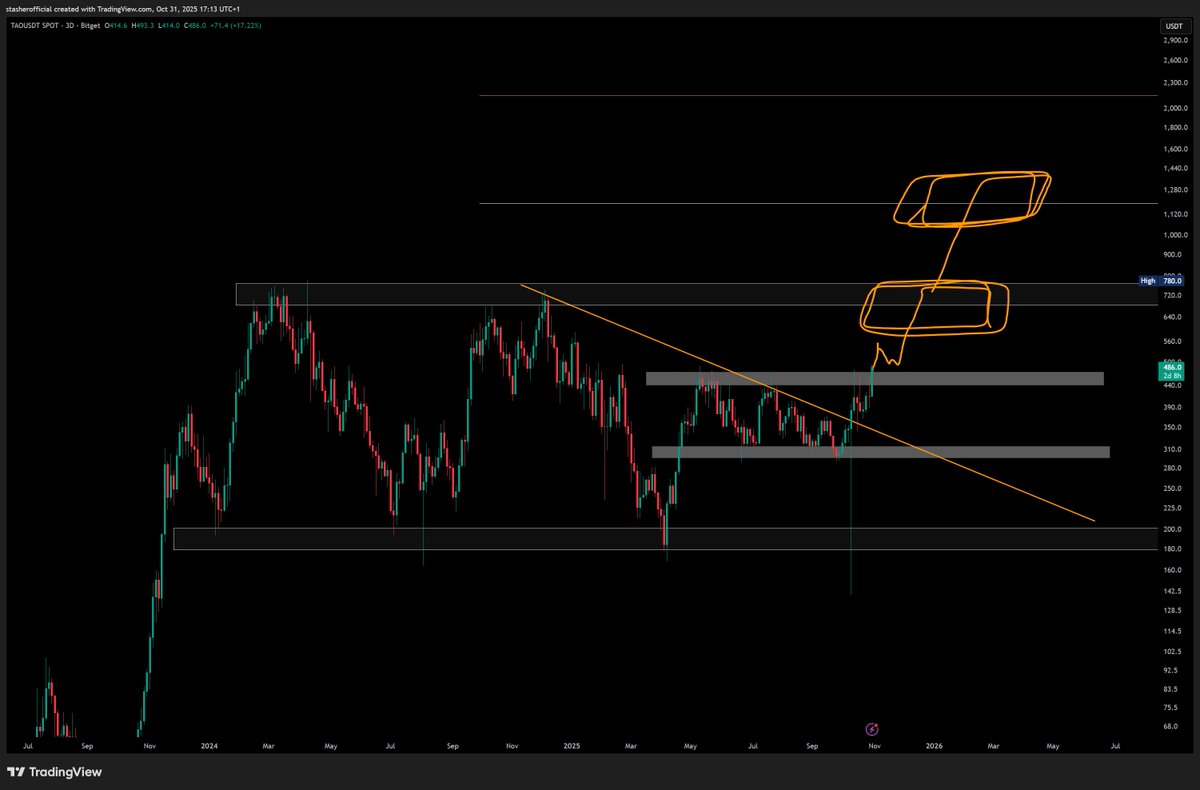Click the 720.0 price axis label
This screenshot has width=1200, height=790.
click(1174, 297)
